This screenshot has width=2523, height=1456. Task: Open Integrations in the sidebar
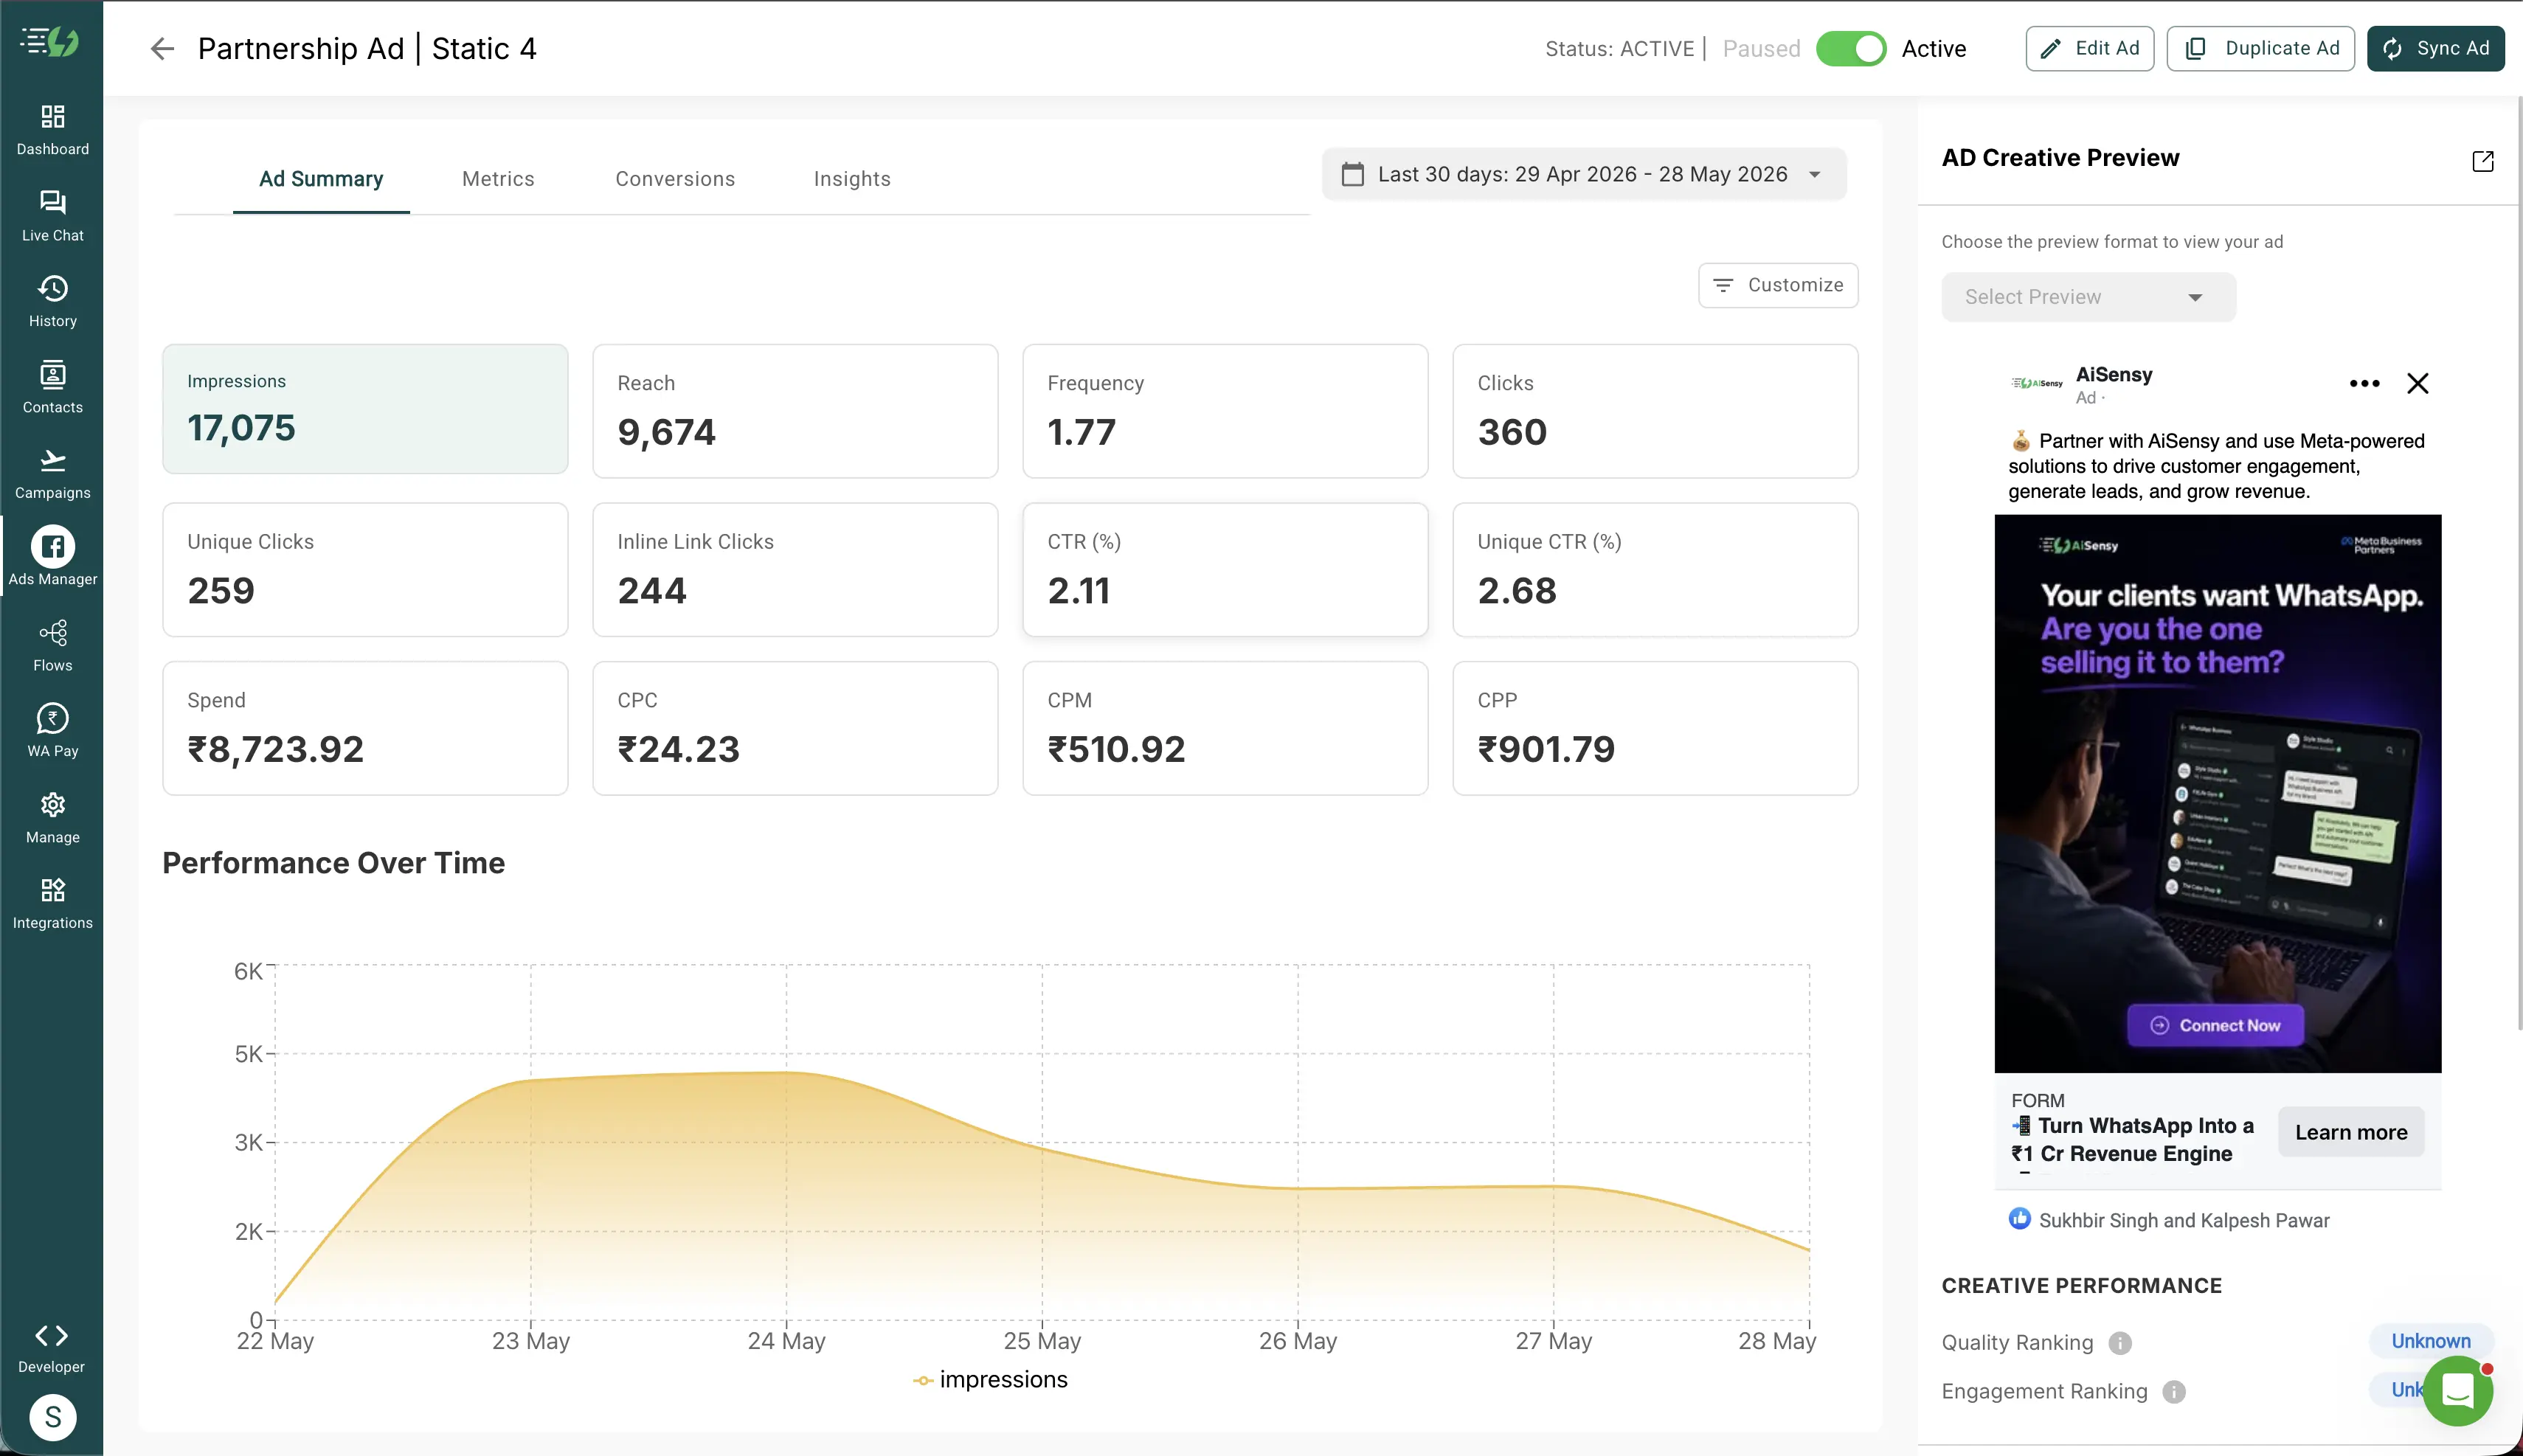[x=52, y=904]
